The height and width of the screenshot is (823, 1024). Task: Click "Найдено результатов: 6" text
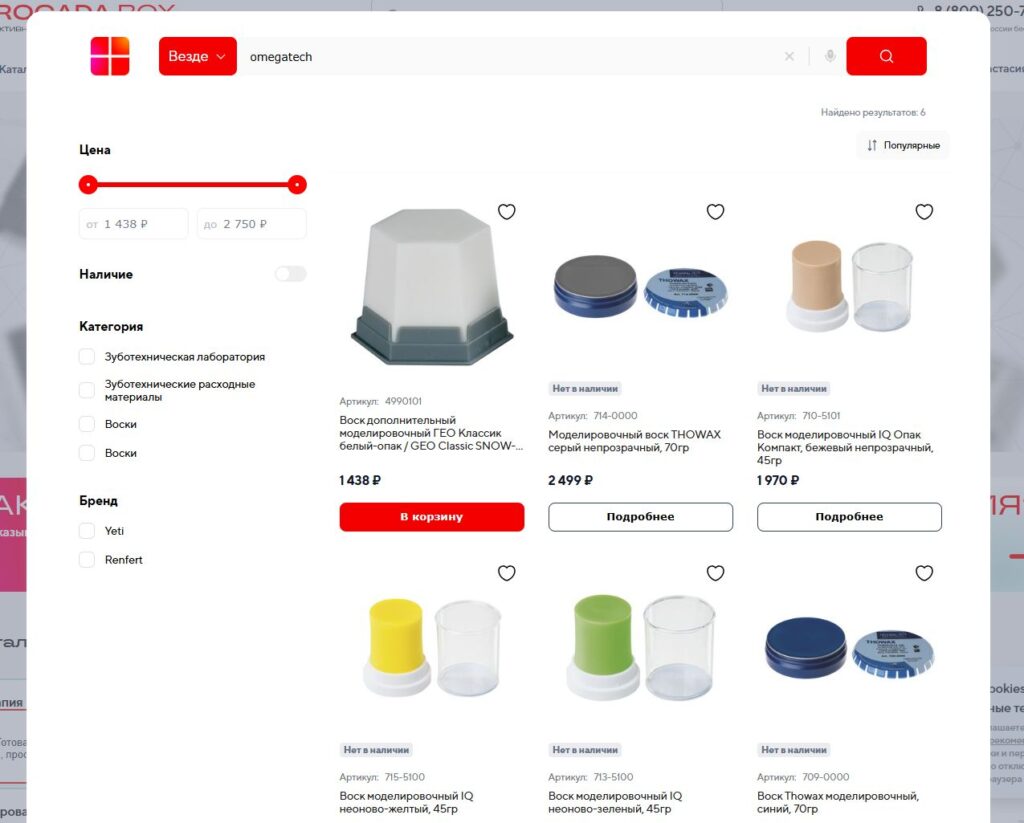(872, 112)
